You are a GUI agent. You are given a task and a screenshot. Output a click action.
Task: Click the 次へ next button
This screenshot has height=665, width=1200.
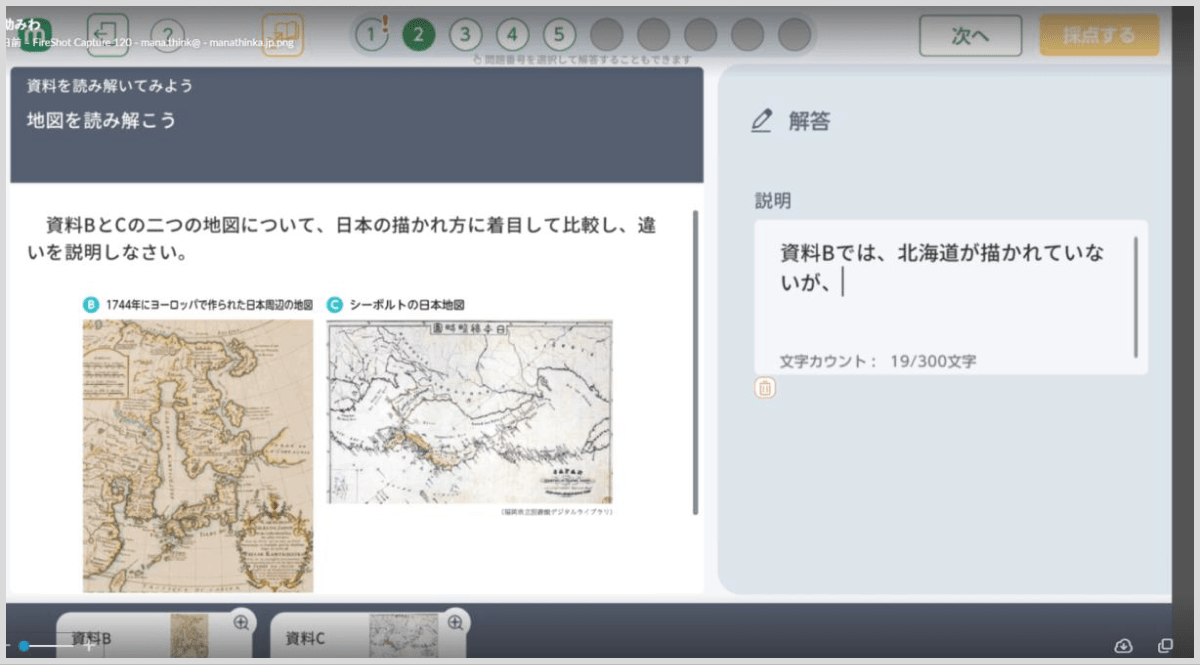coord(971,36)
